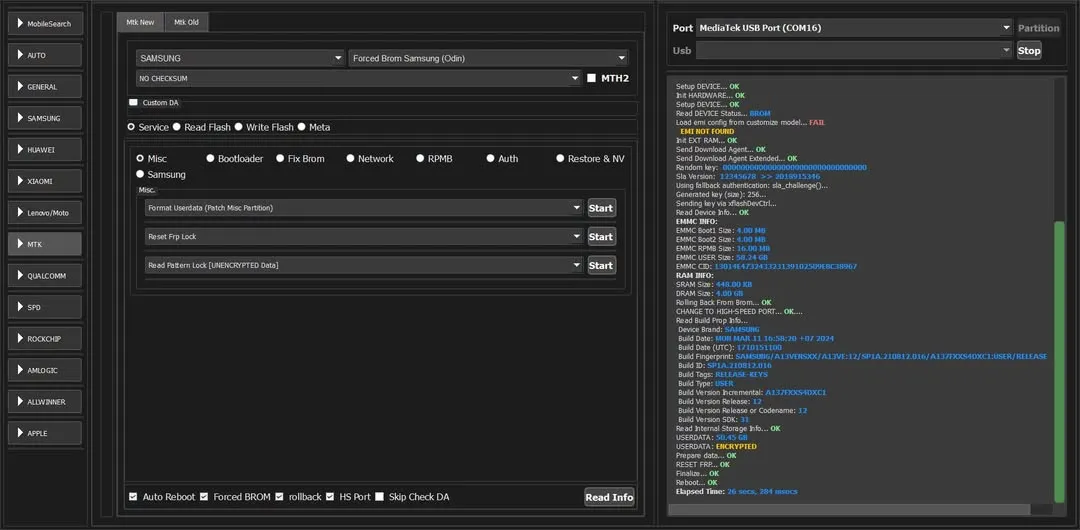The image size is (1080, 530).
Task: Open the NO CHECKSUM dropdown
Action: [359, 79]
